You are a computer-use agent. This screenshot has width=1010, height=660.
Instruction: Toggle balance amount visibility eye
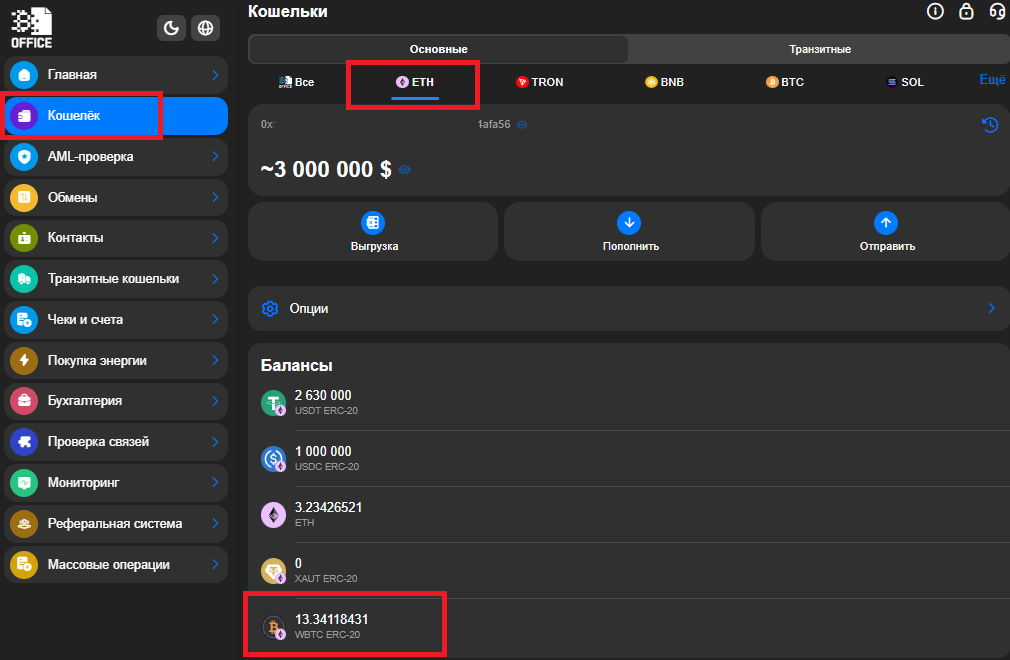(x=405, y=169)
